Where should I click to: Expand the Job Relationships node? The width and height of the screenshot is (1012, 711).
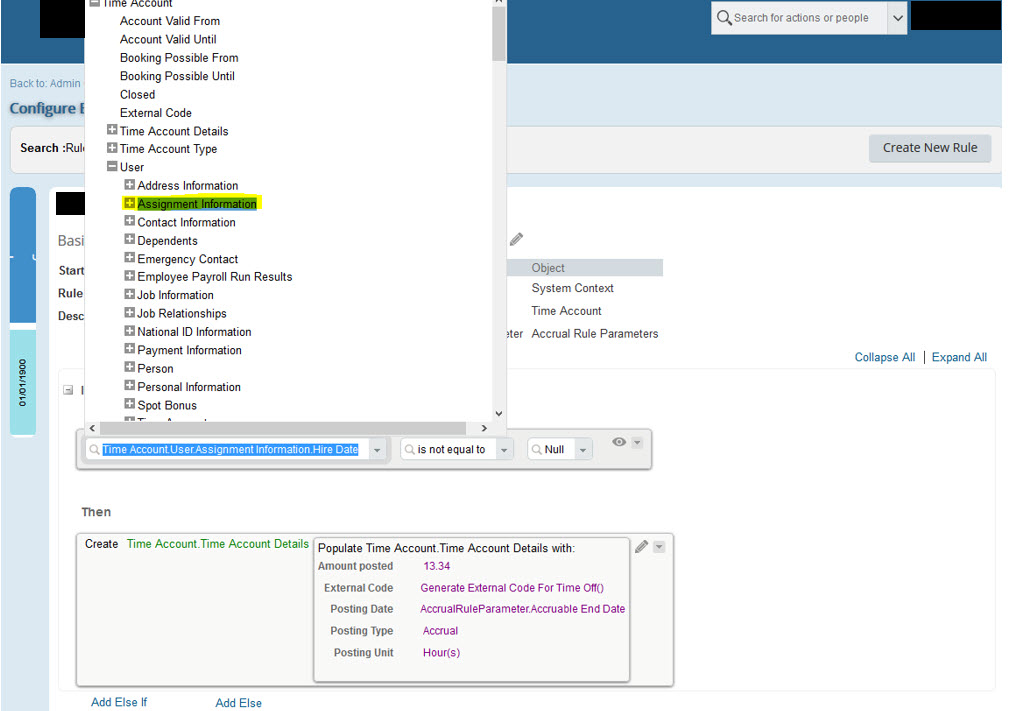[130, 313]
